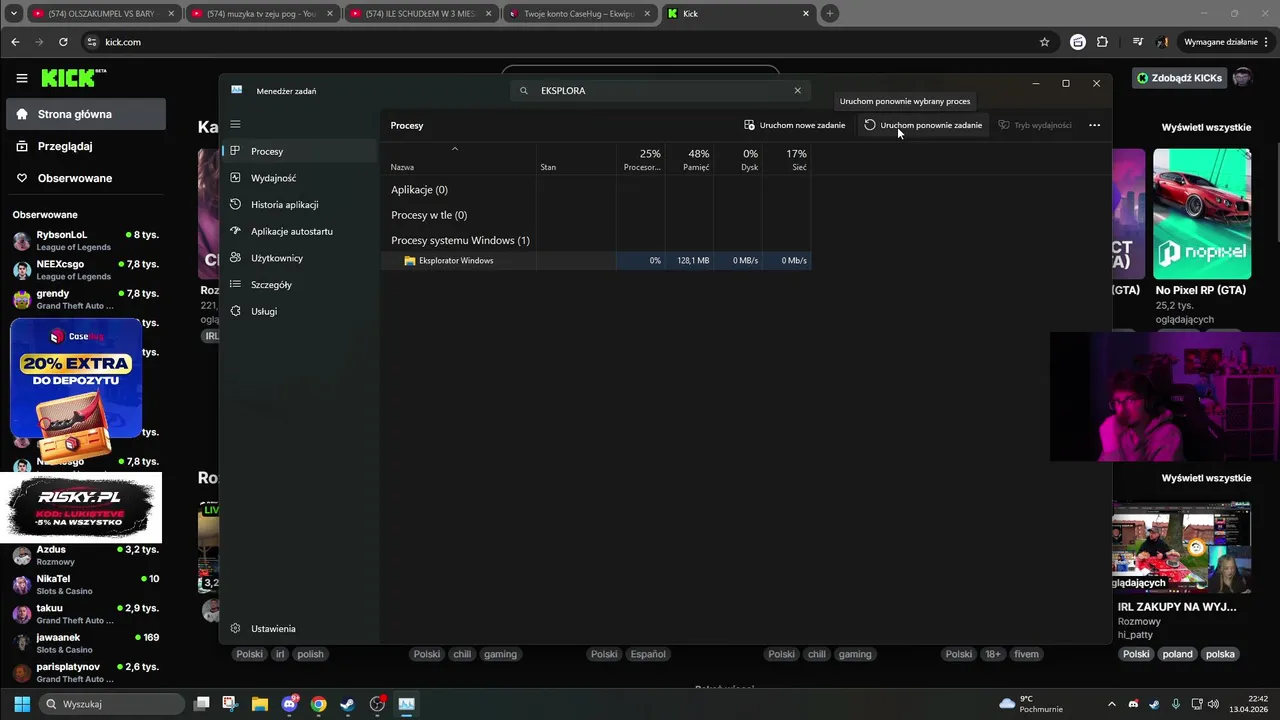
Task: Click the hi_patty streamer name
Action: click(1135, 634)
